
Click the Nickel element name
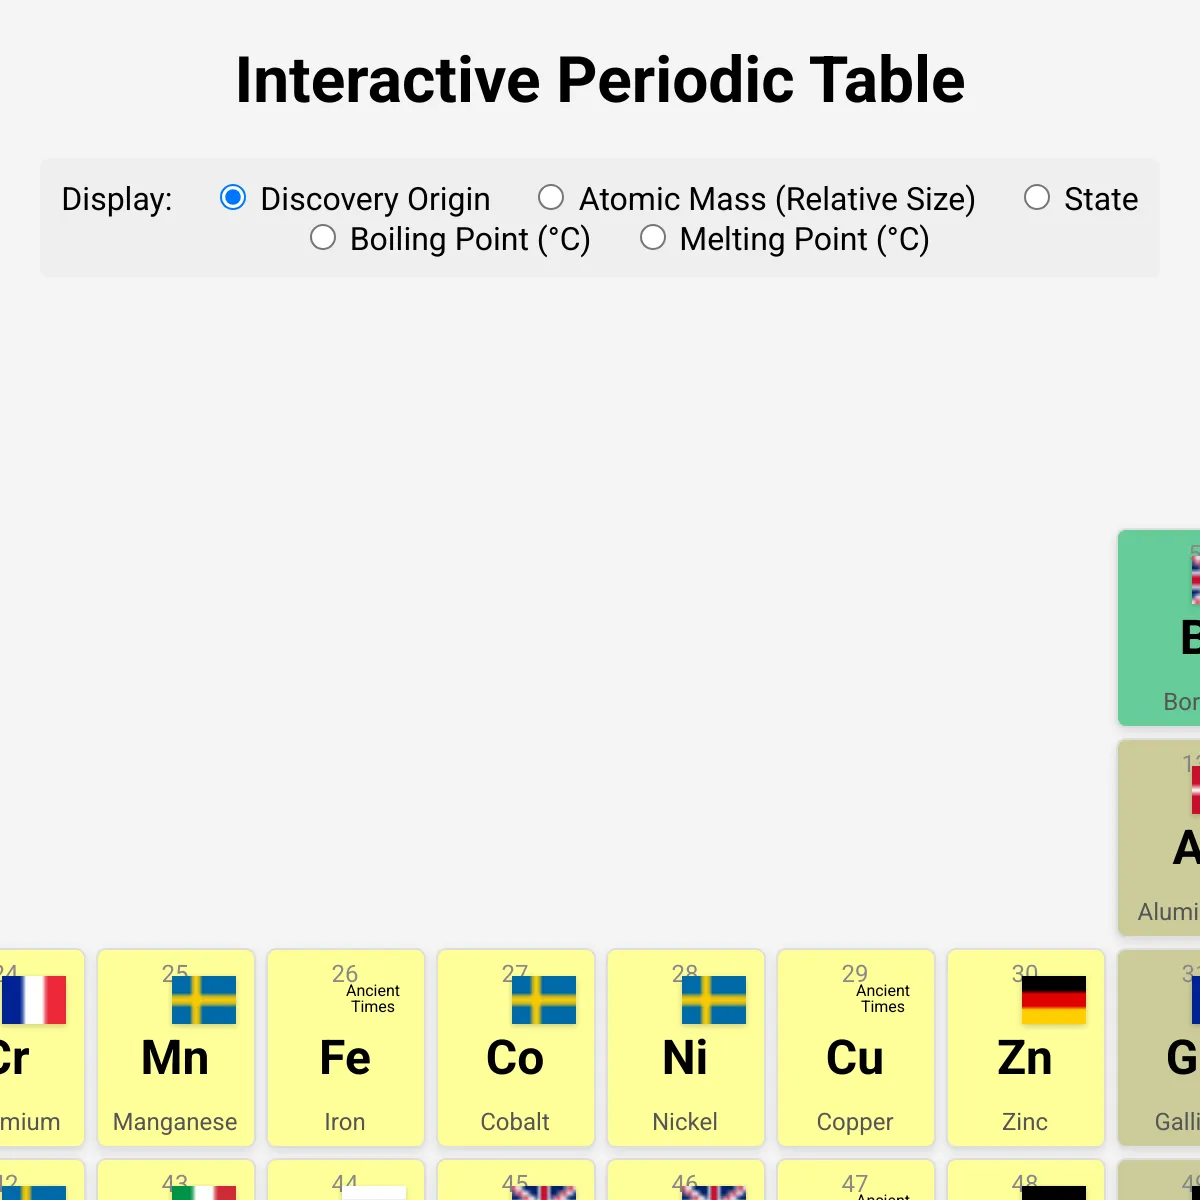(x=685, y=1122)
